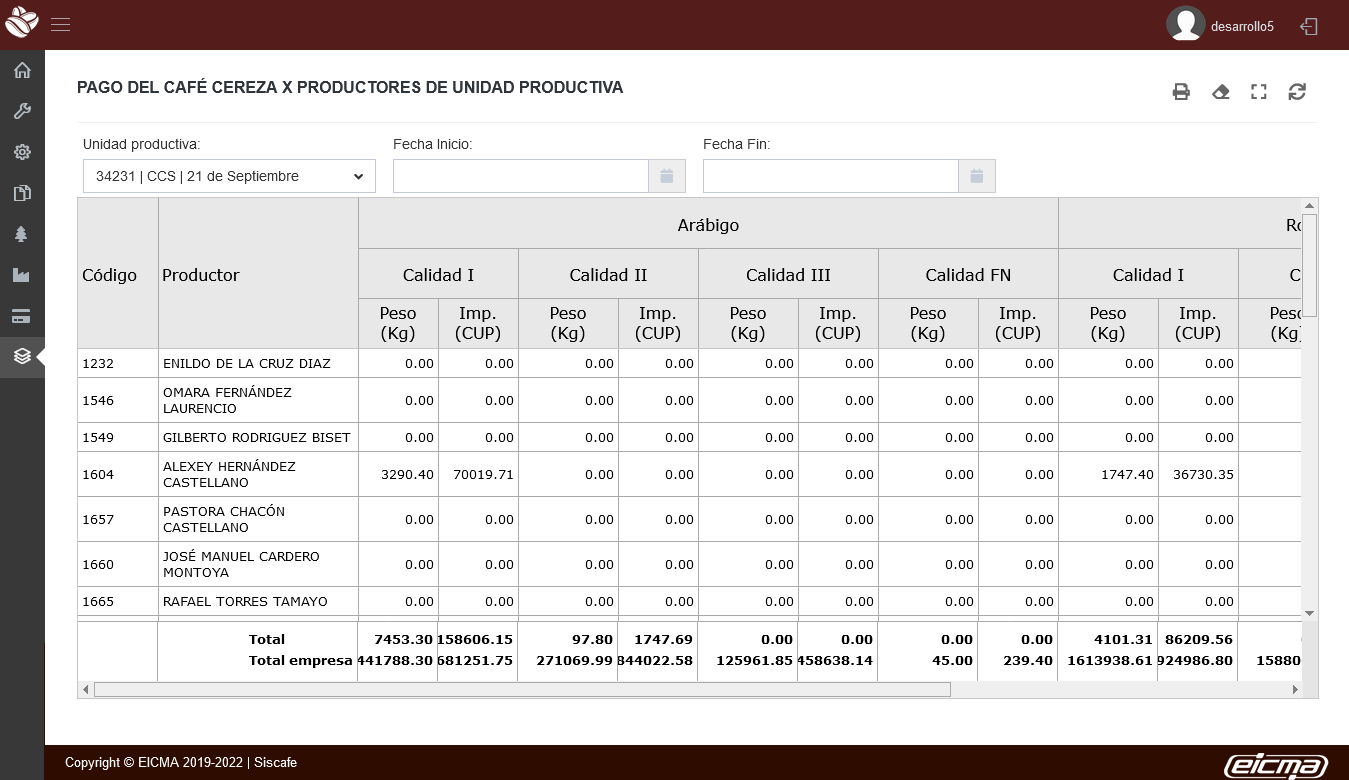Click the table's vertical scroll down arrow
This screenshot has width=1349, height=780.
[x=1309, y=613]
